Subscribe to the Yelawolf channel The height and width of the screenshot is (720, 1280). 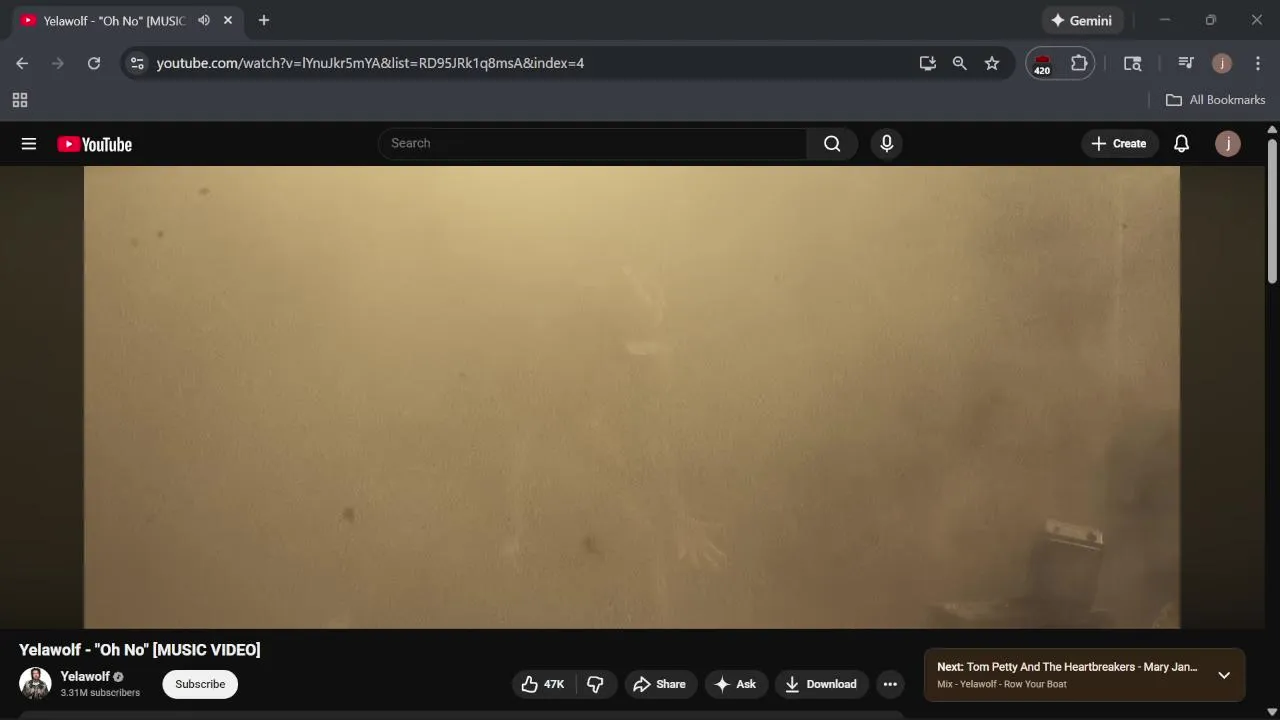[x=200, y=684]
